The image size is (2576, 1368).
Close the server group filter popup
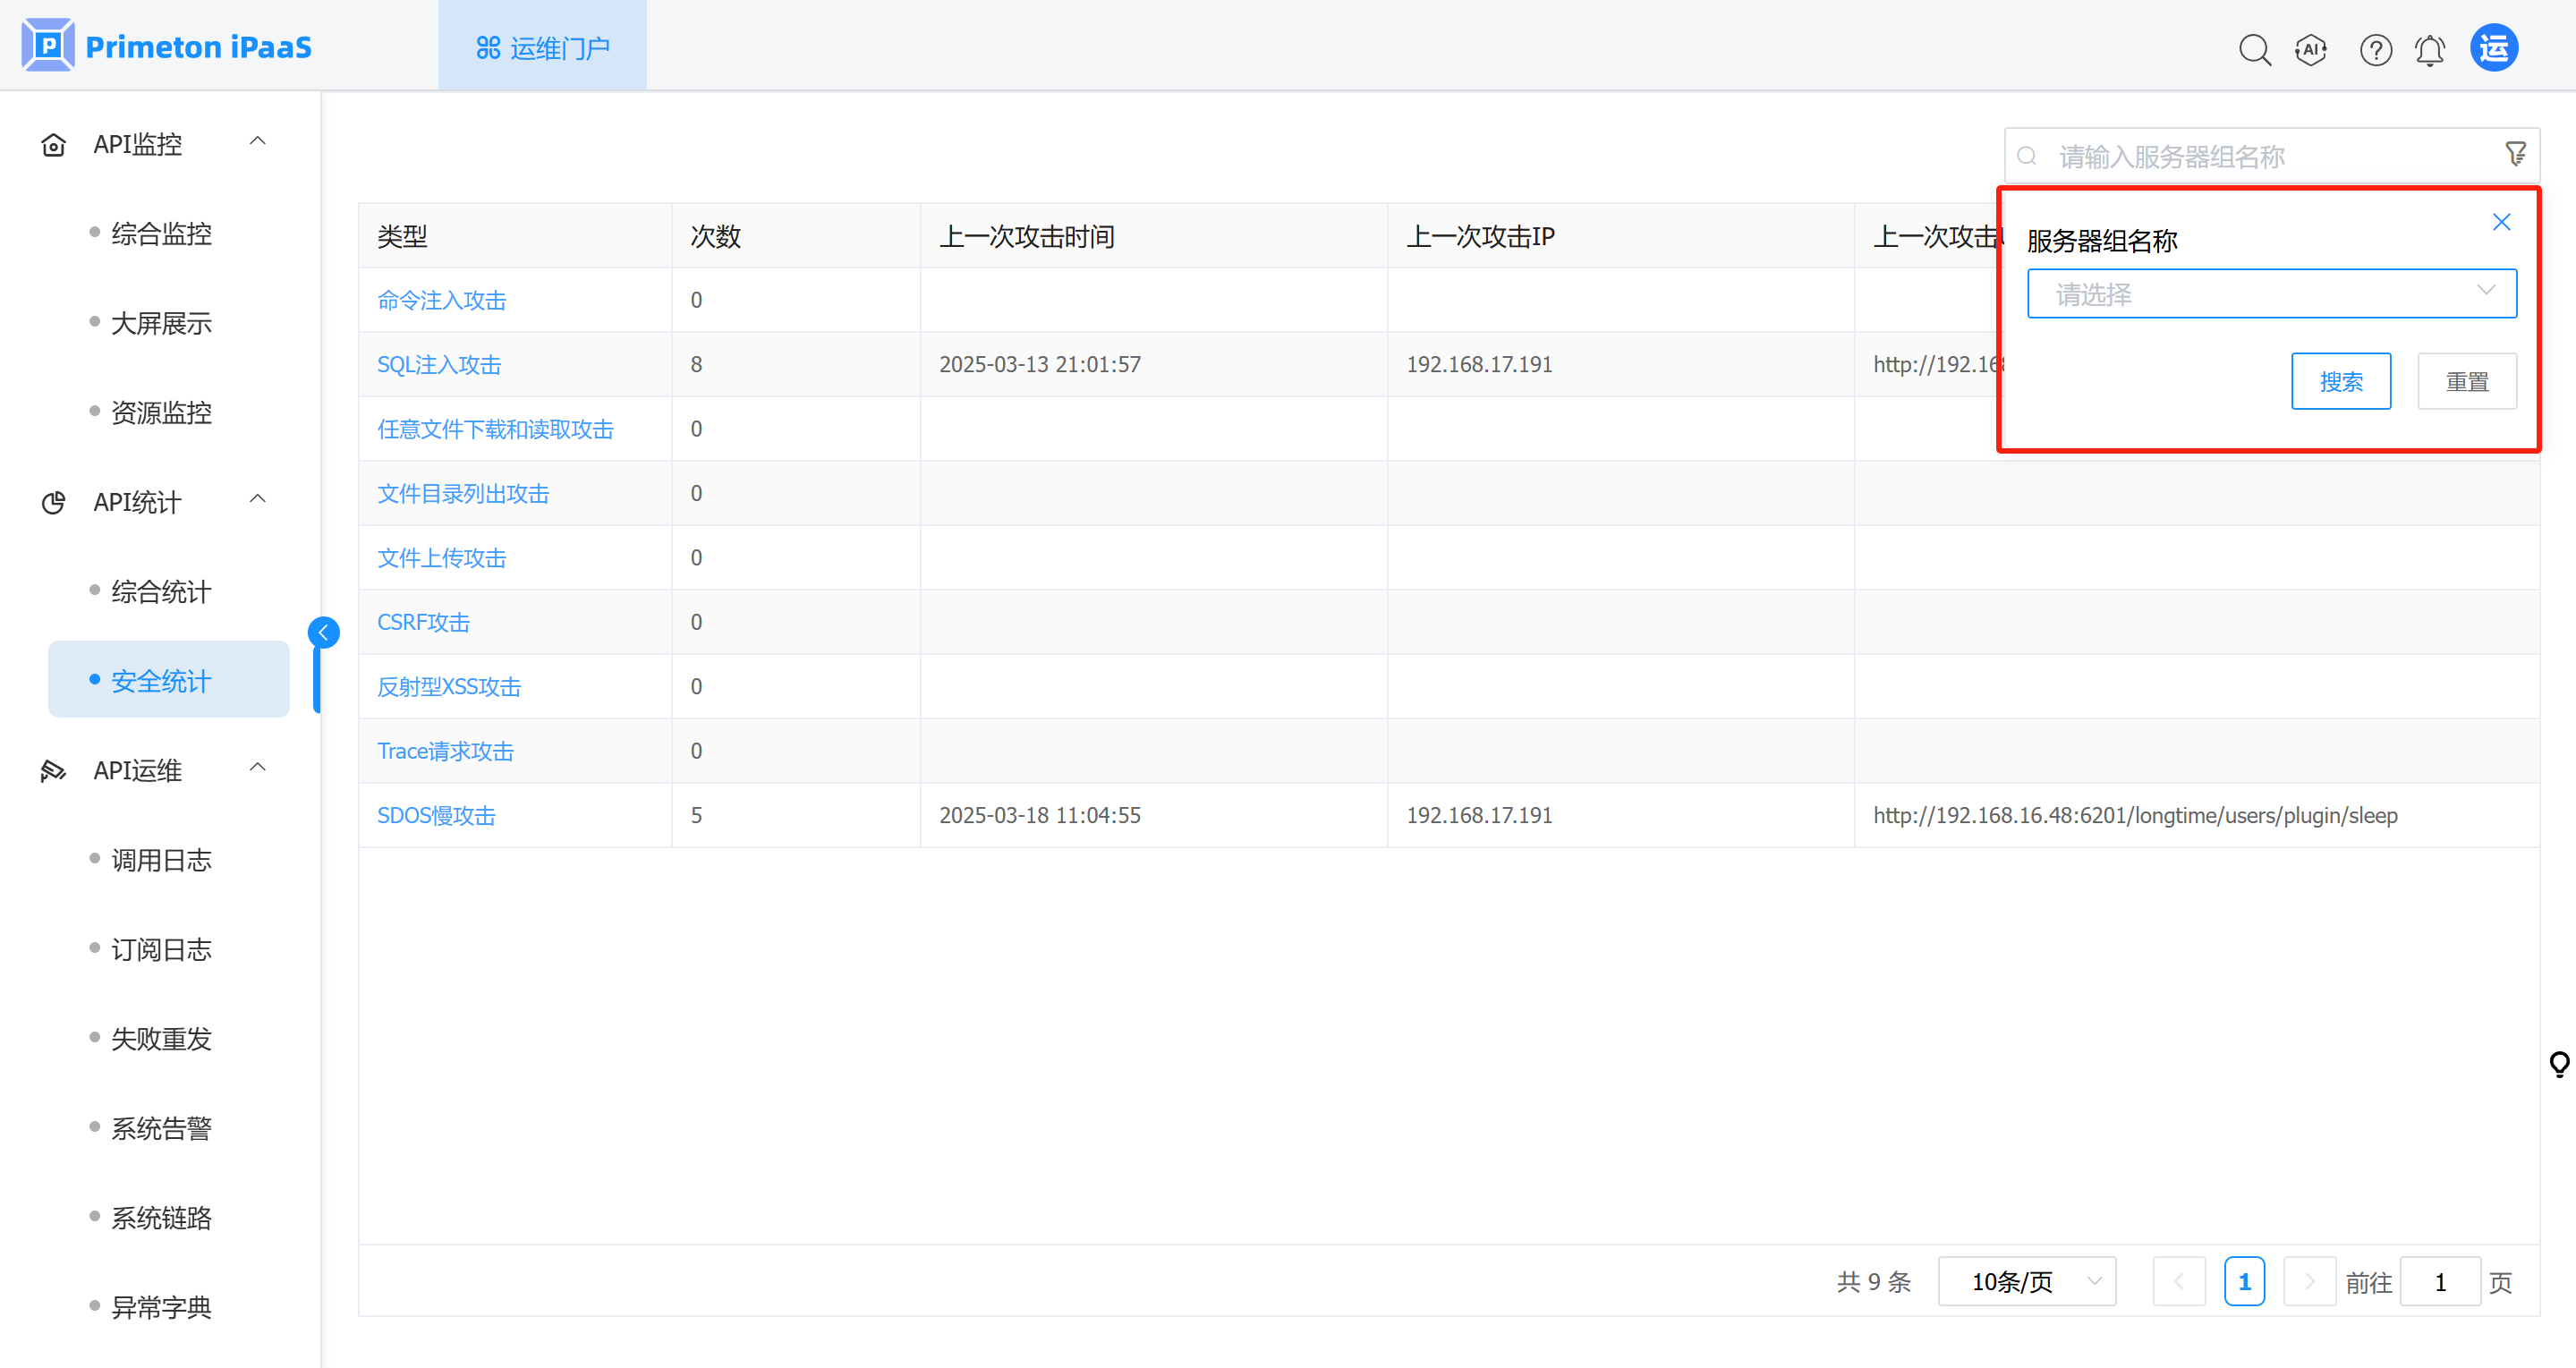click(x=2501, y=222)
